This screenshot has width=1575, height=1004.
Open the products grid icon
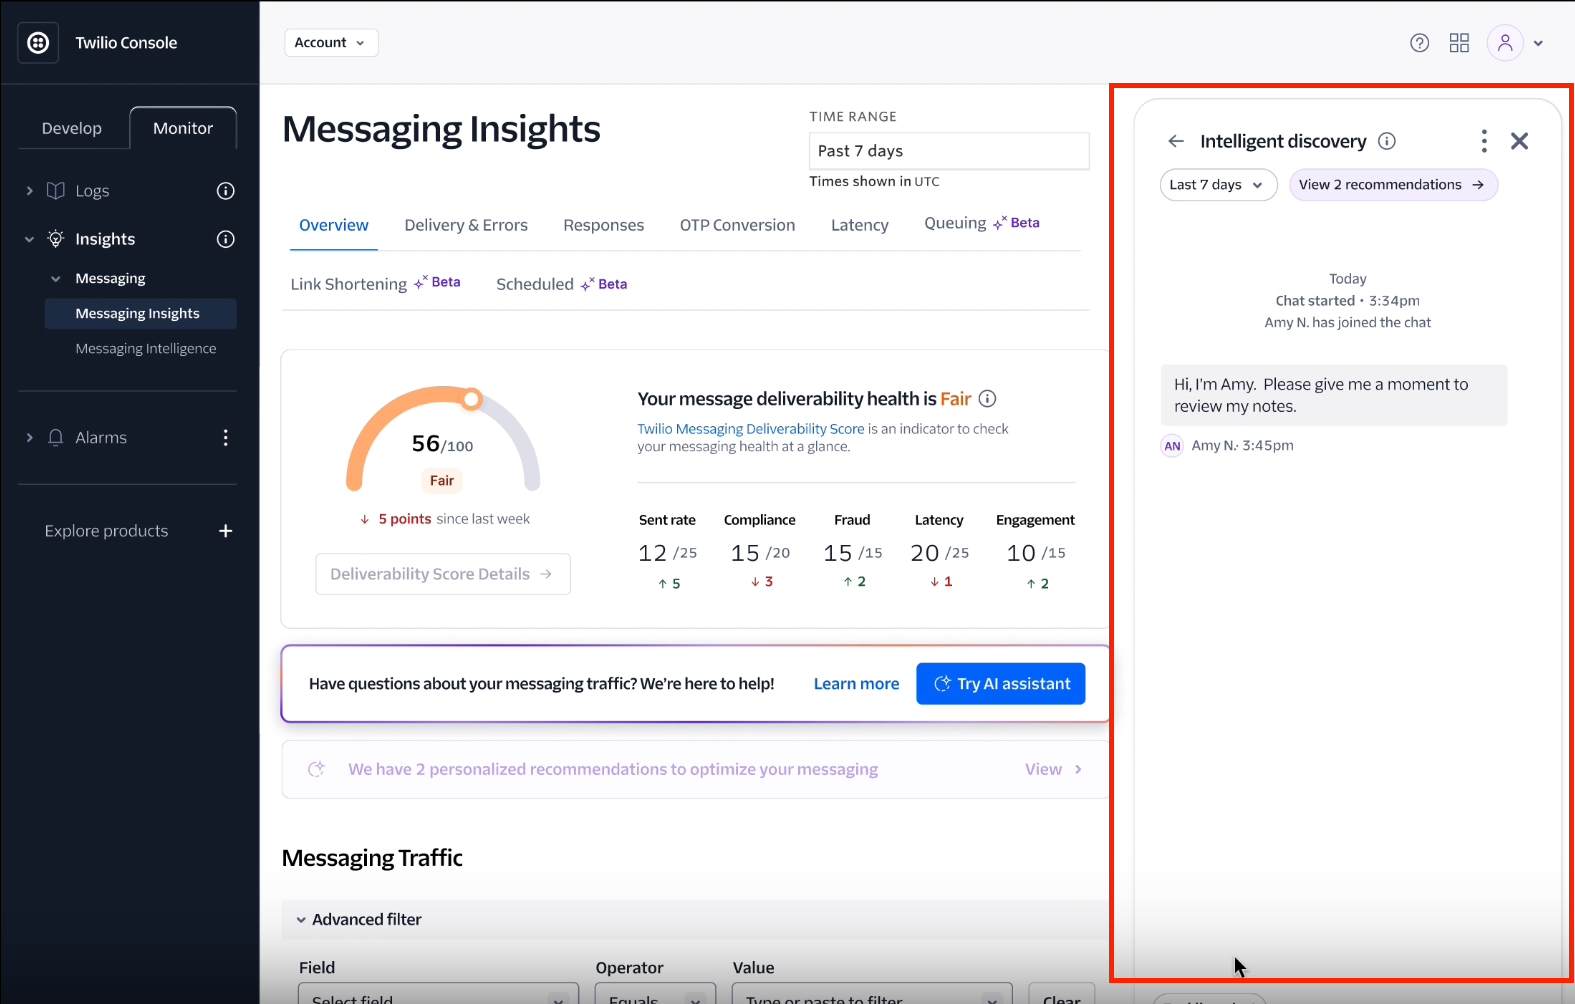click(1459, 43)
